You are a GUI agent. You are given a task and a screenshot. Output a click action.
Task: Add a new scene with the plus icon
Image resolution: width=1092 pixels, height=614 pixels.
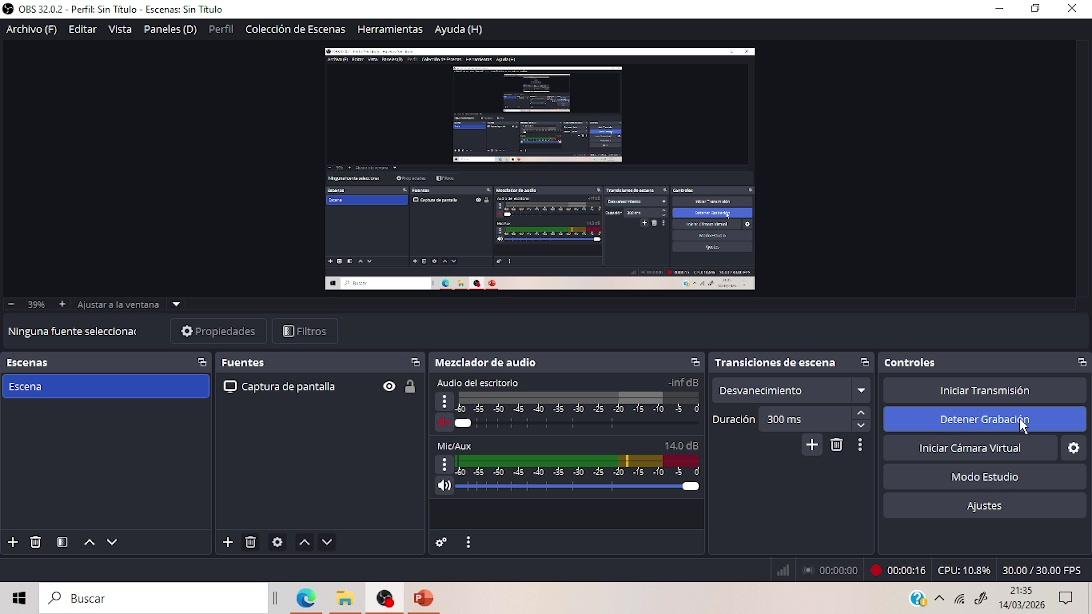pos(13,543)
